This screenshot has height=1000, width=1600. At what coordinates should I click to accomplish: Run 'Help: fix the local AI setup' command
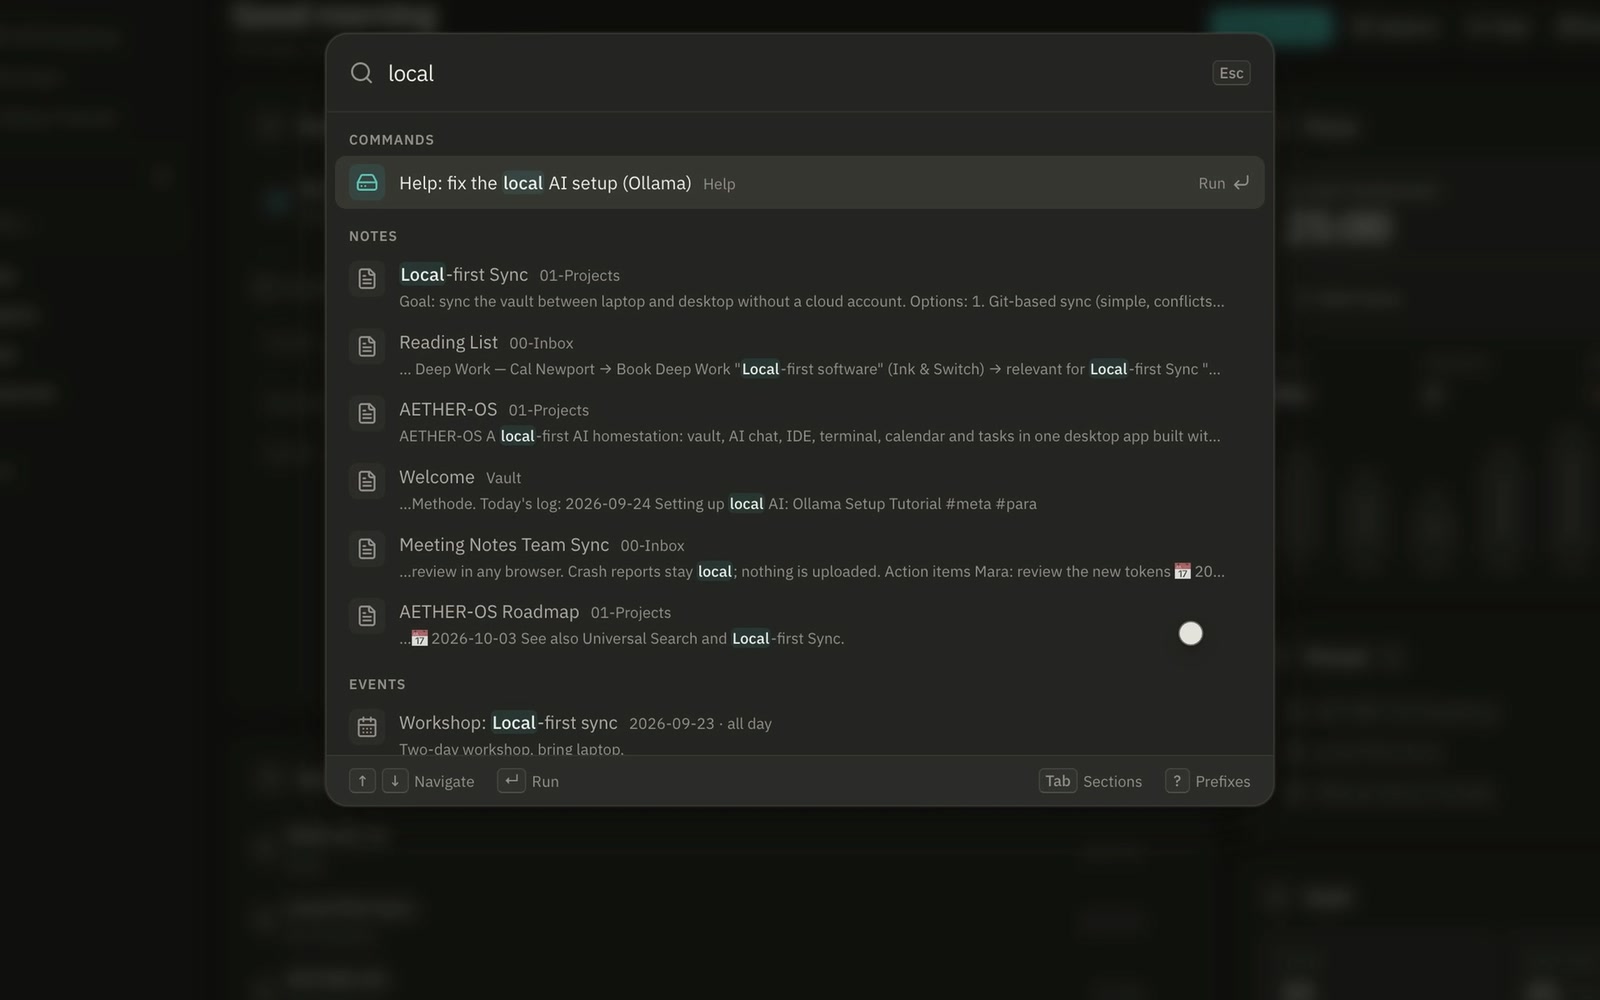(800, 183)
